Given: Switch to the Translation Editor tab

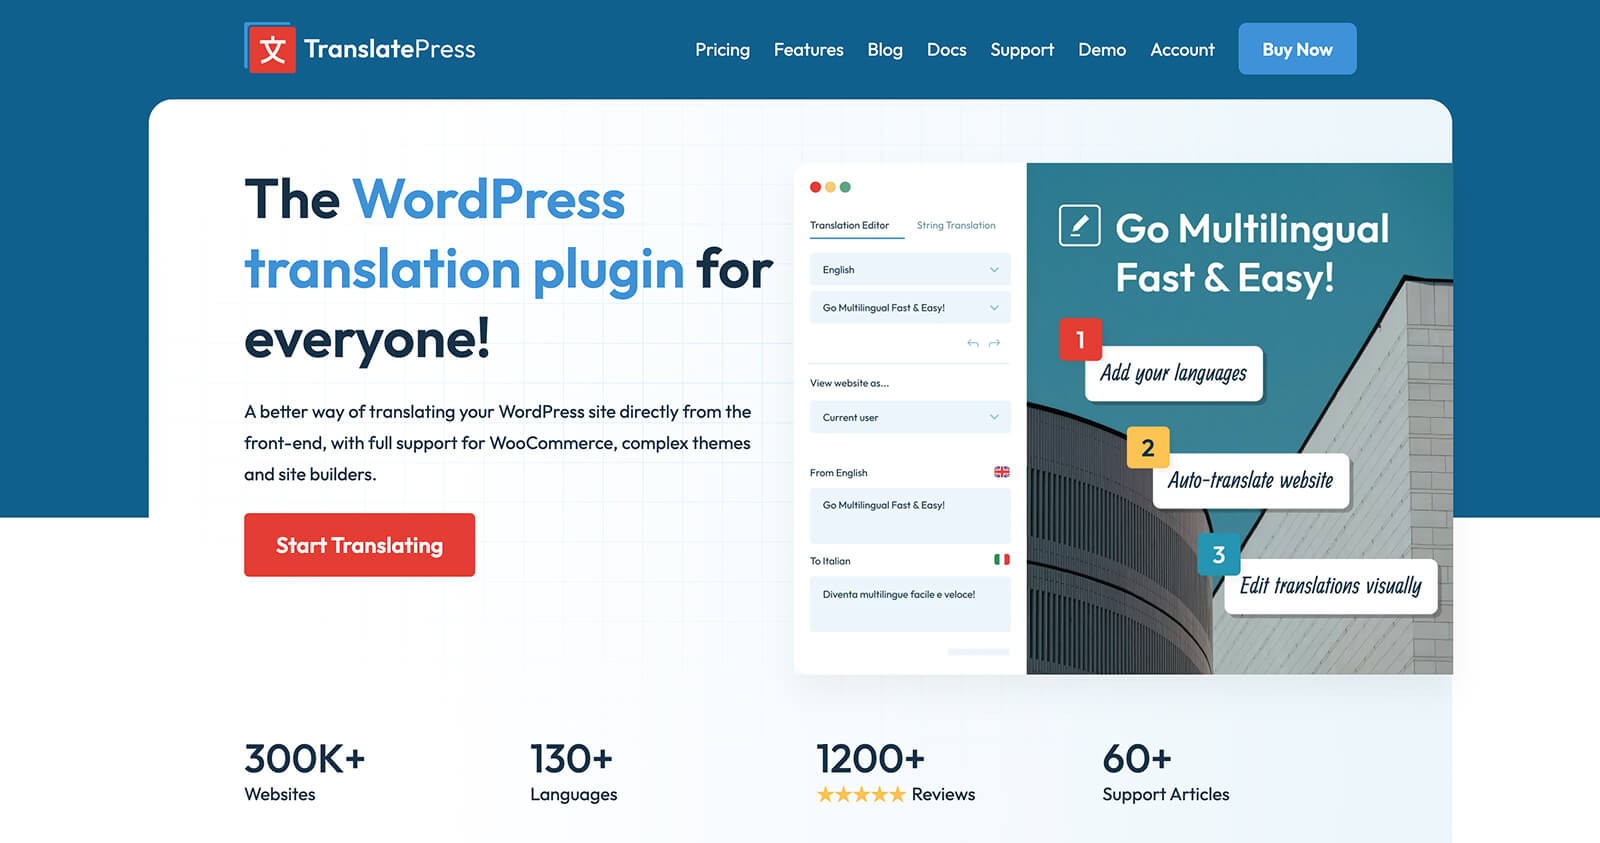Looking at the screenshot, I should tap(849, 226).
